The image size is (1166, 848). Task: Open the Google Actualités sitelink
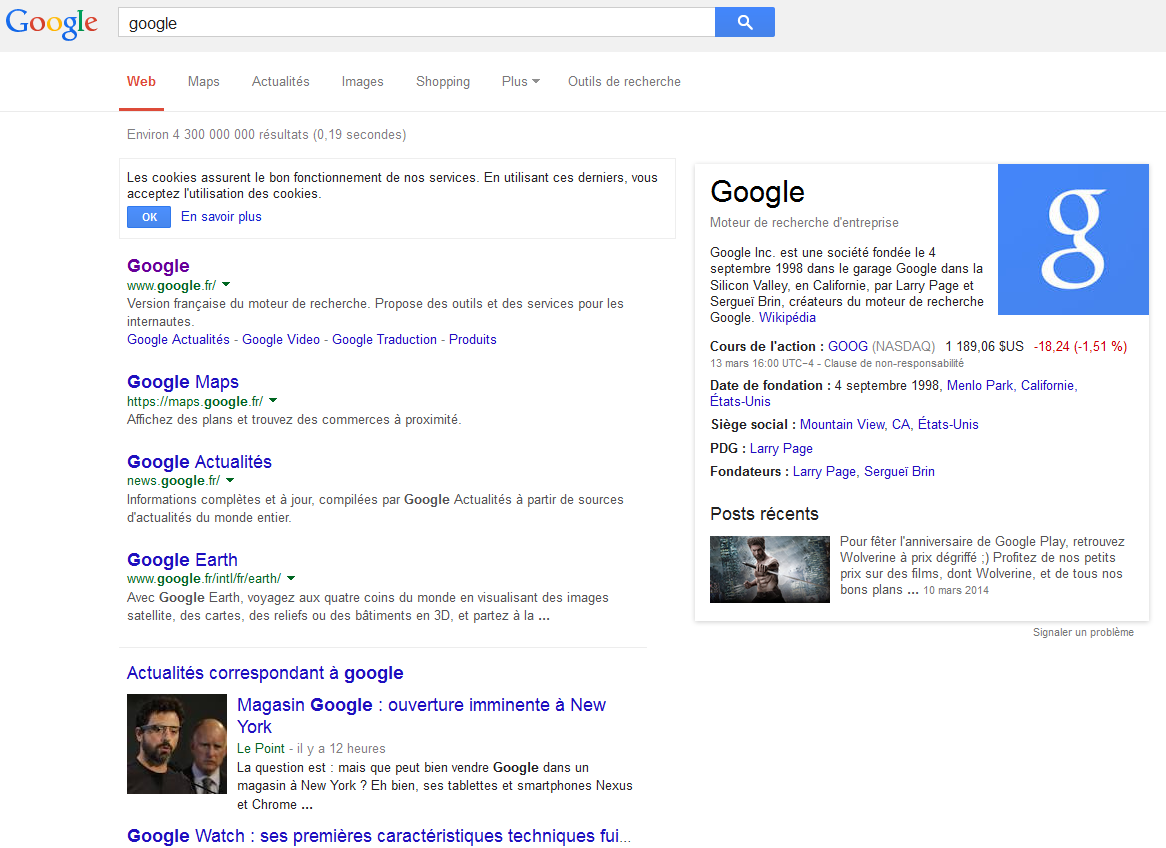pos(178,339)
